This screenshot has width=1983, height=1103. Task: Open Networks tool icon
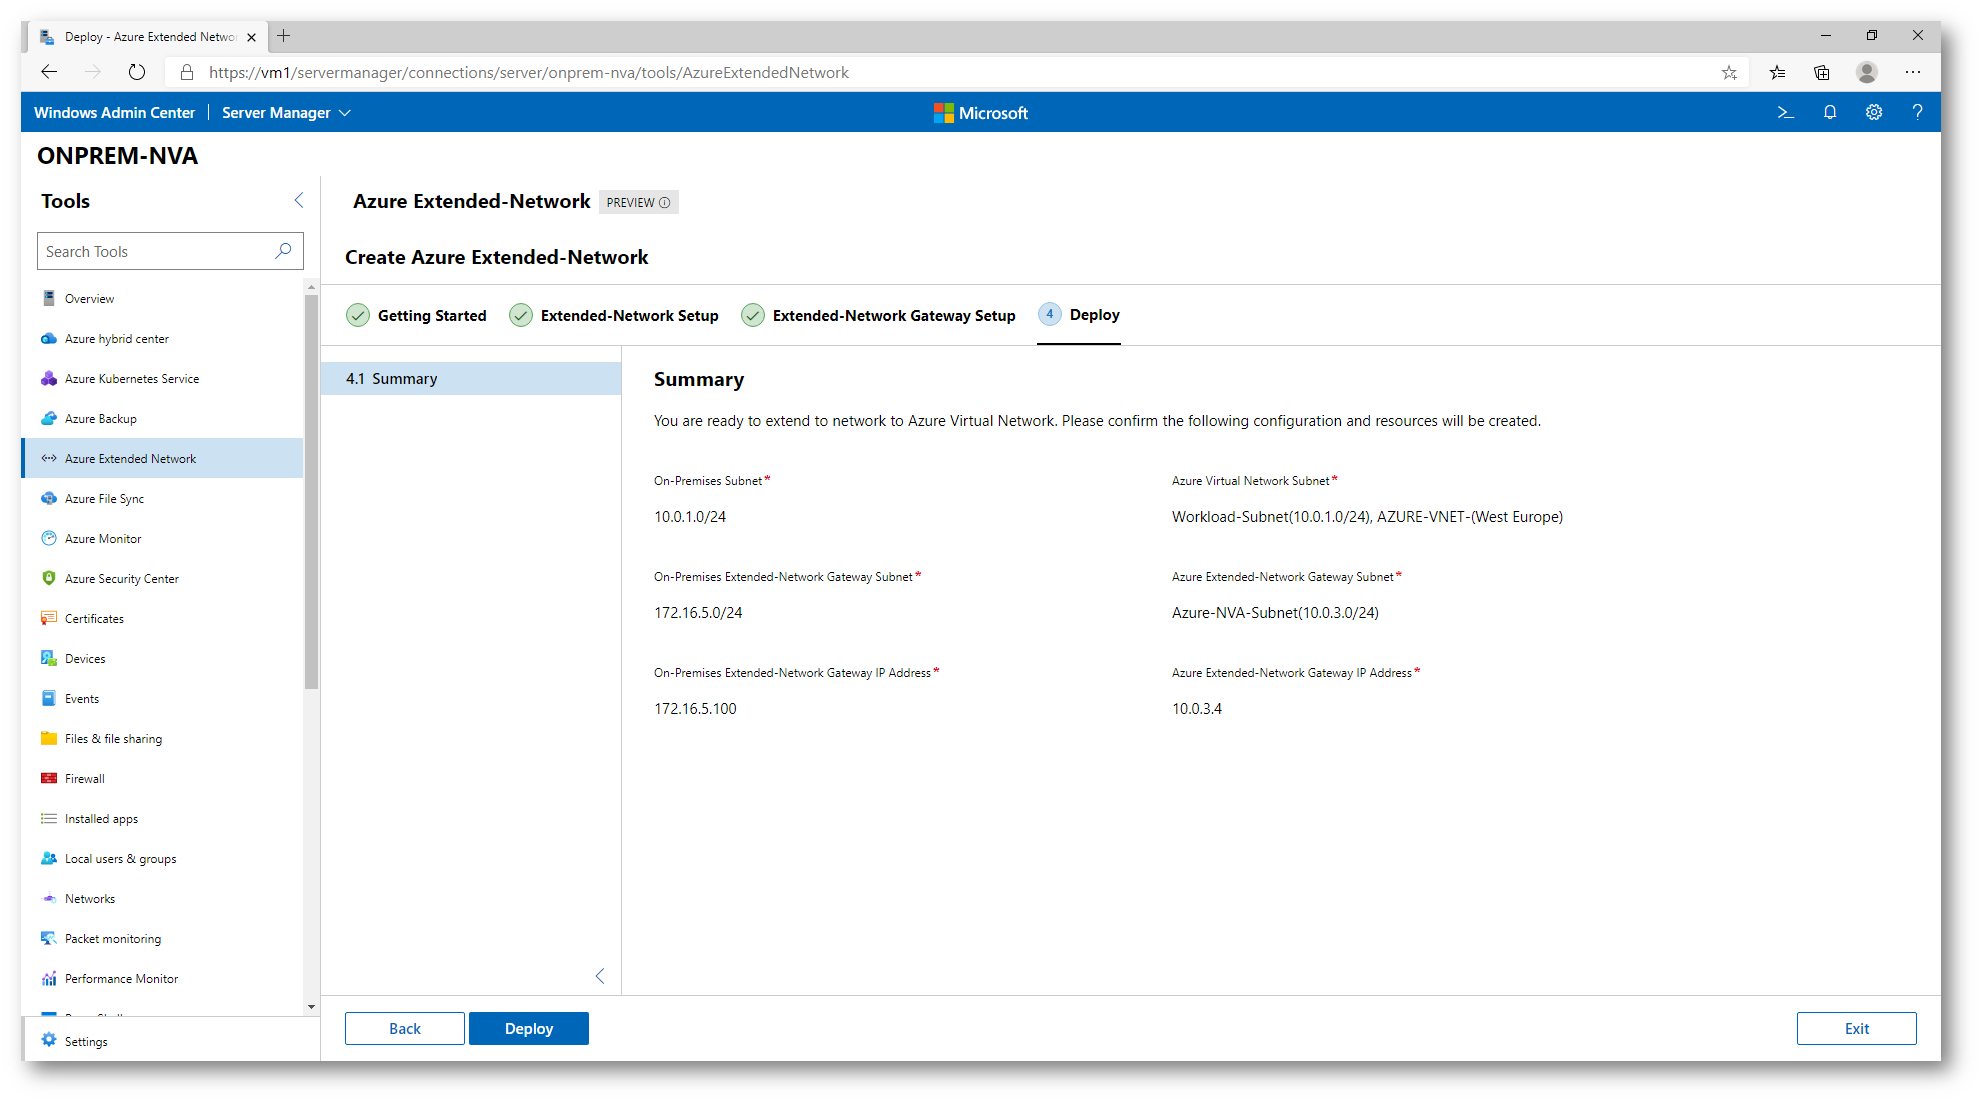tap(49, 898)
